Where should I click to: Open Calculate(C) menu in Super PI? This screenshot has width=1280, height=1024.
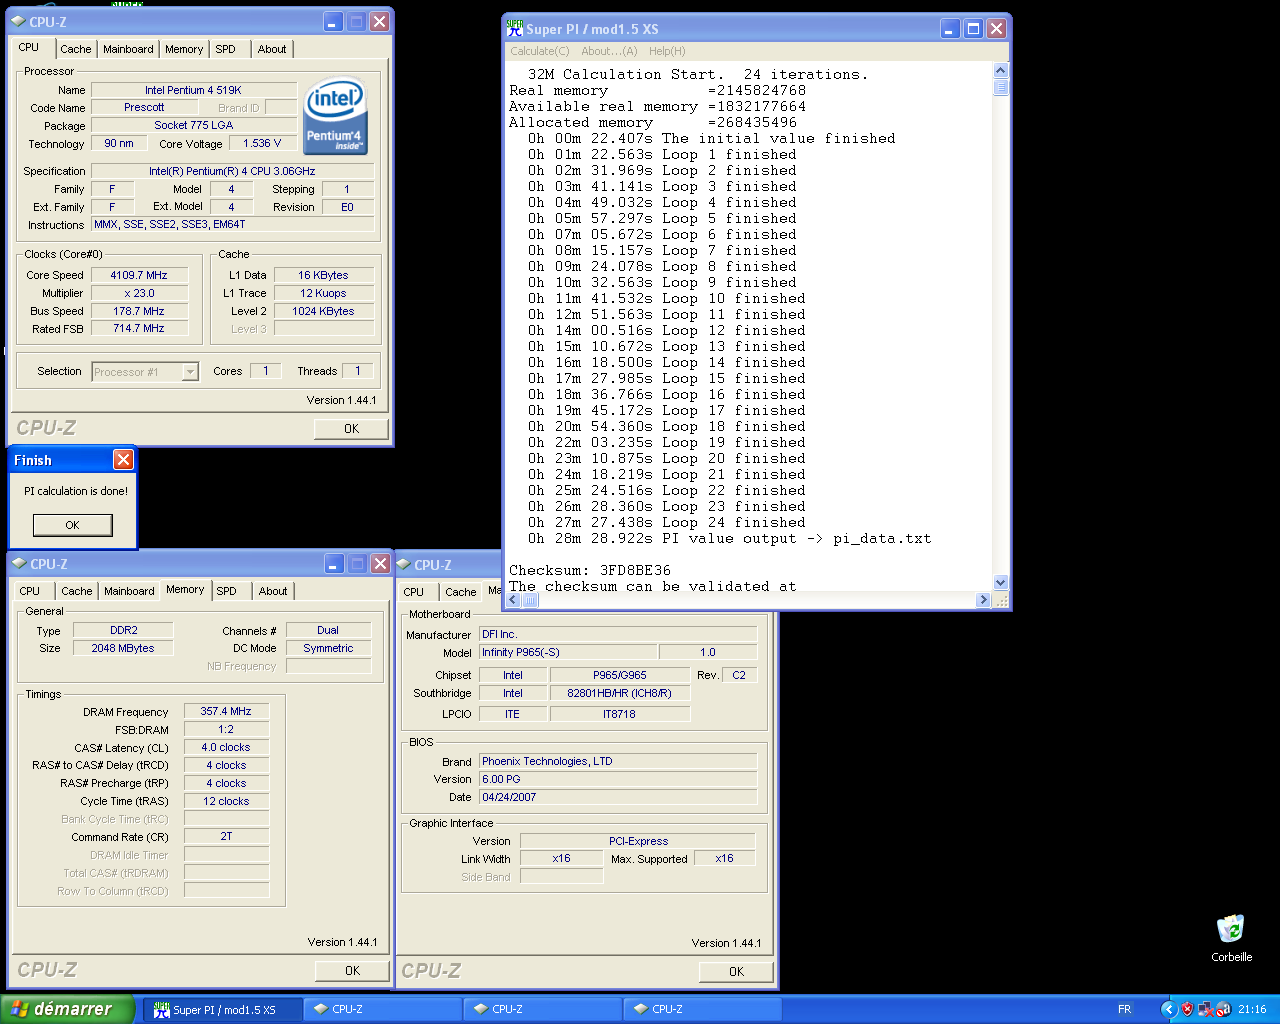tap(540, 51)
